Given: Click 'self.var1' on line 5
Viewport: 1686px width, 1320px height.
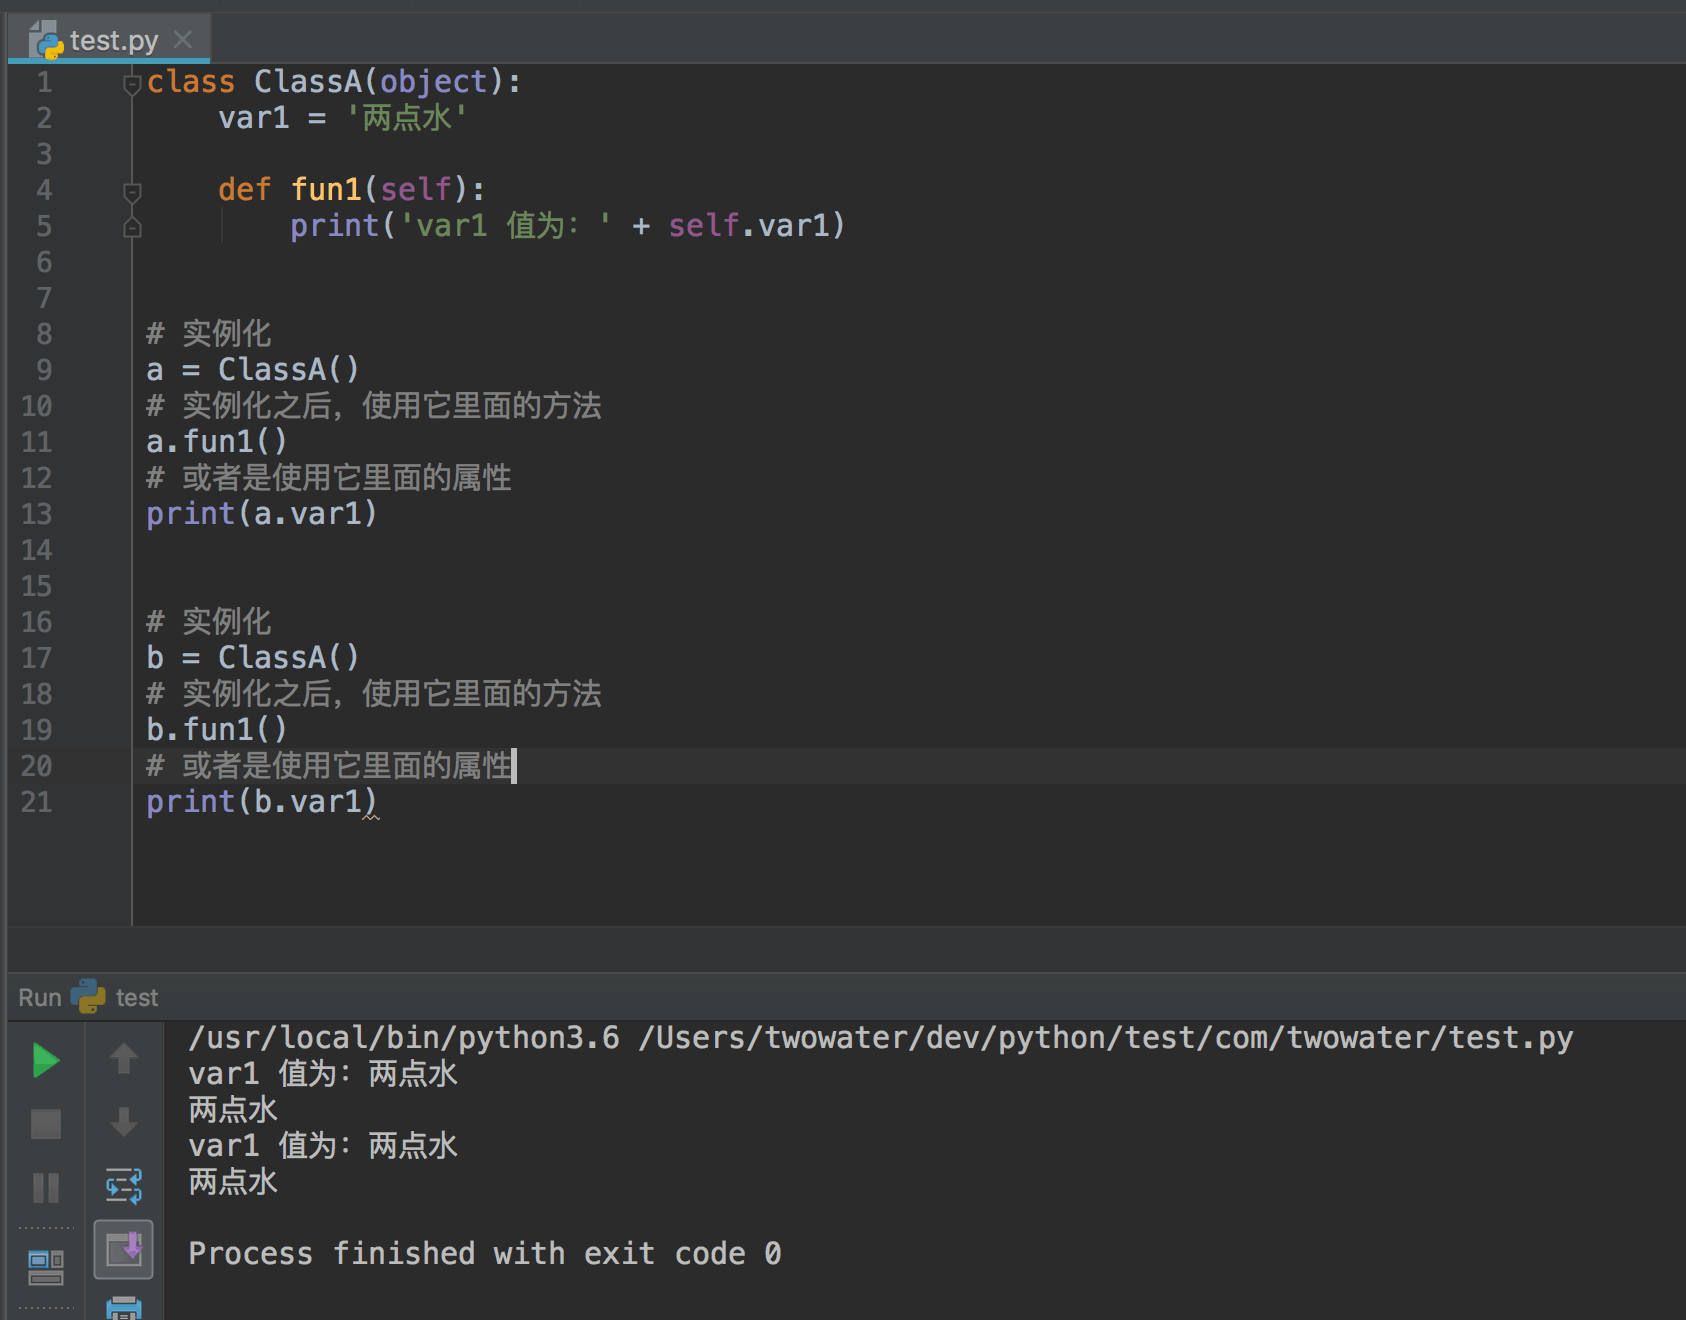Looking at the screenshot, I should [748, 225].
